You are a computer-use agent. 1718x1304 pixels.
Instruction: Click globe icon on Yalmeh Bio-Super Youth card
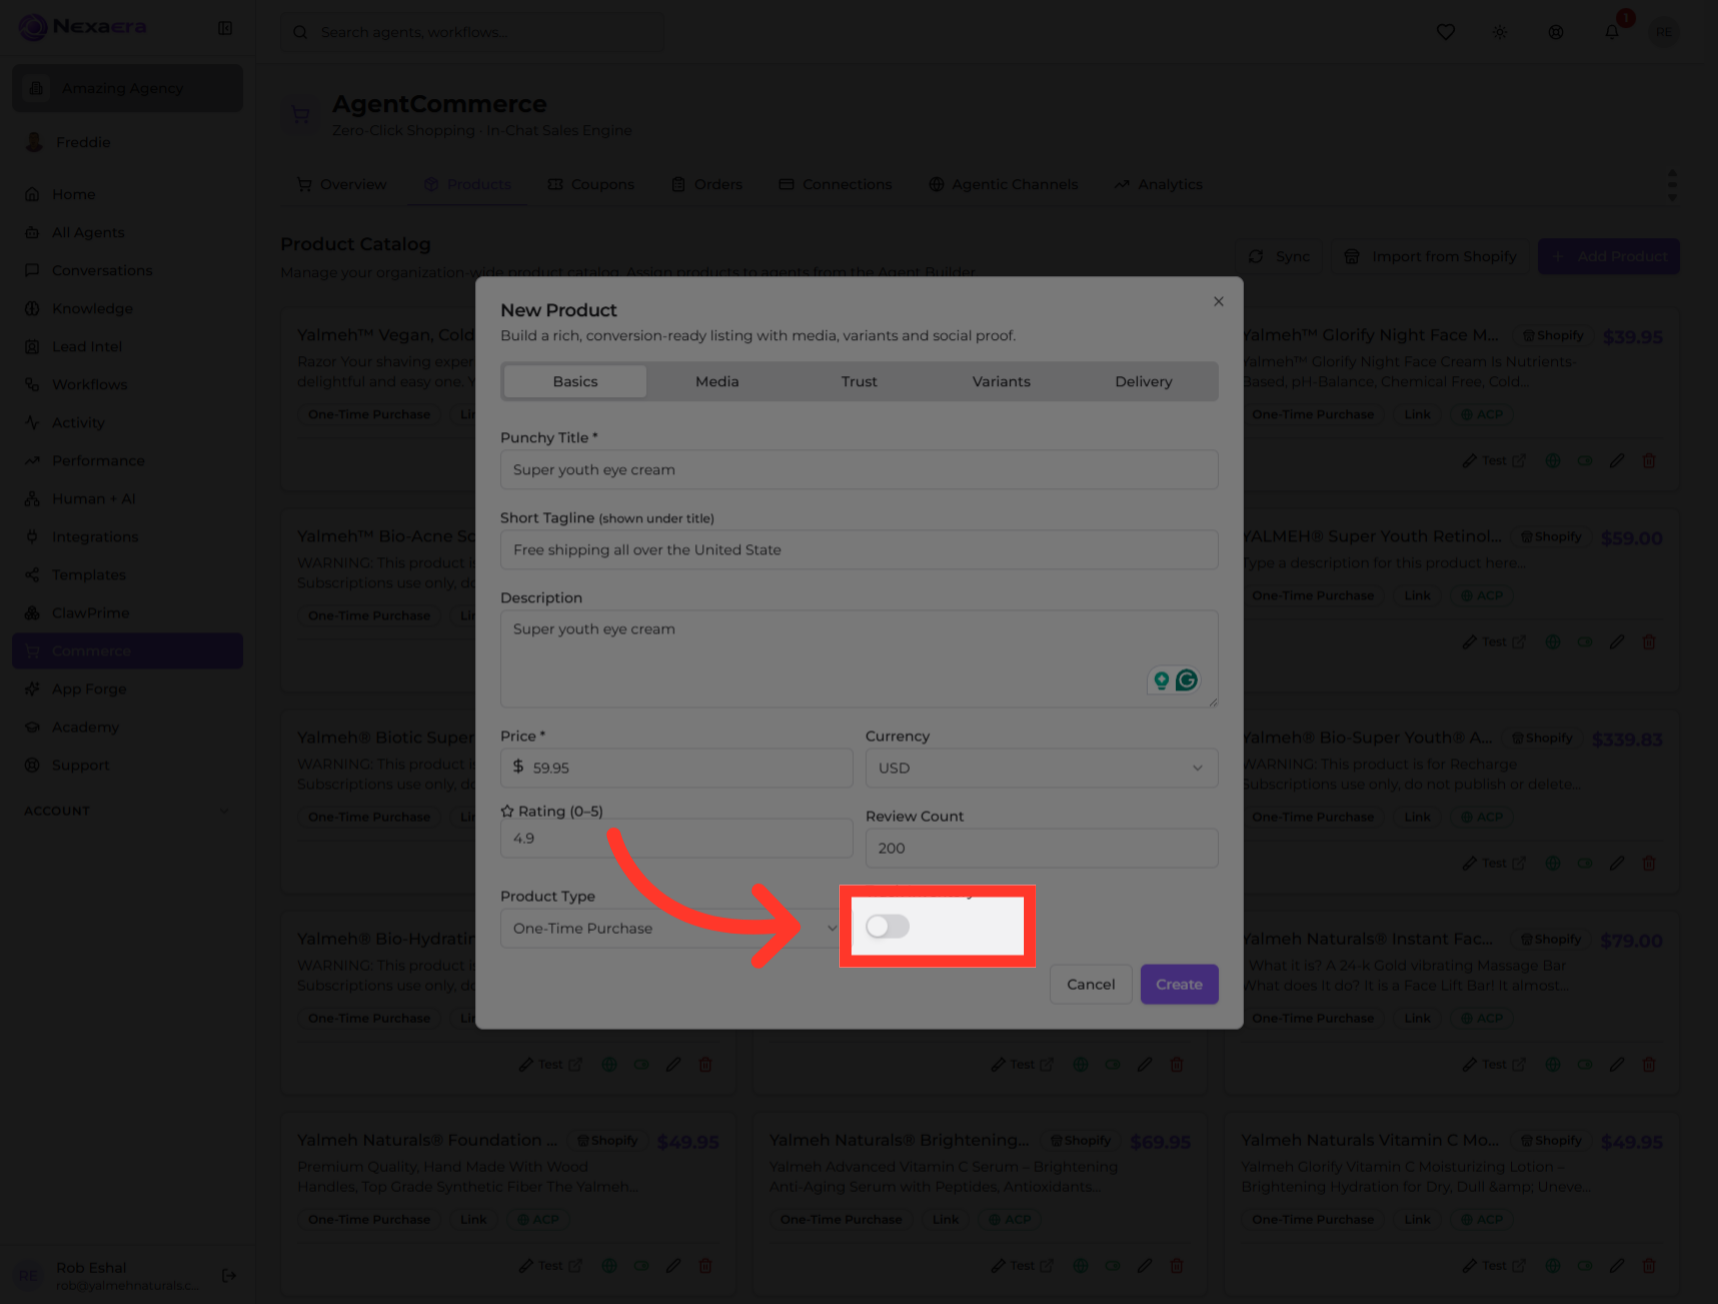pos(1553,863)
